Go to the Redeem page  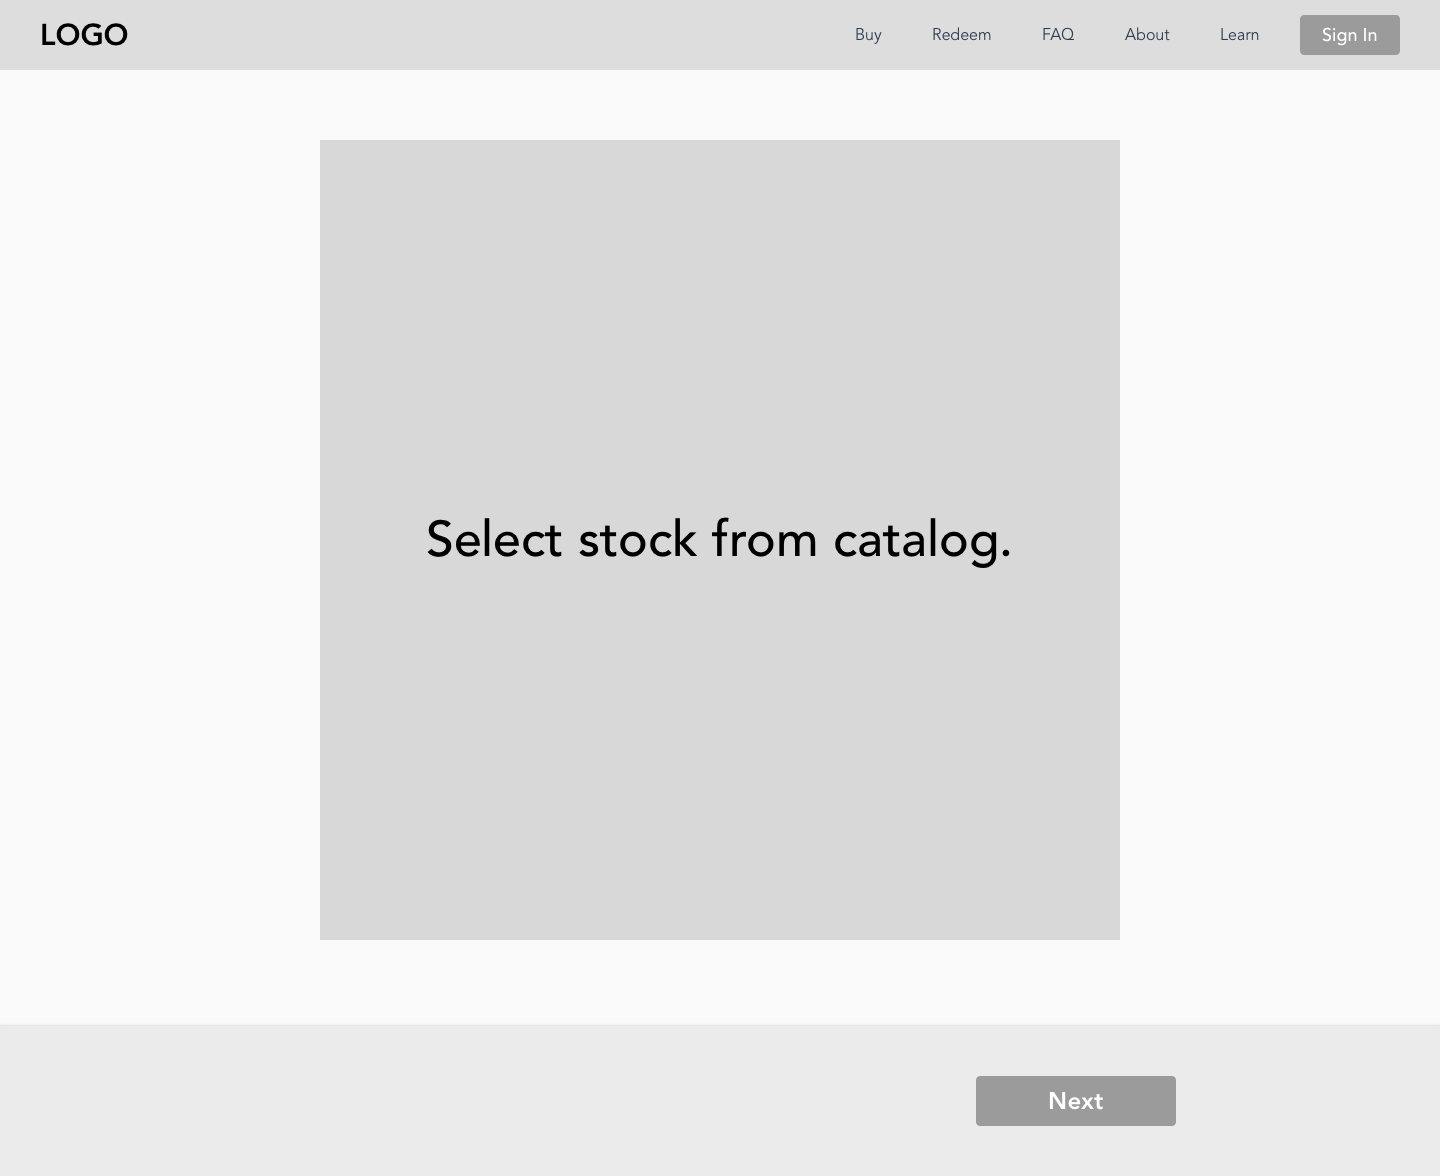961,35
